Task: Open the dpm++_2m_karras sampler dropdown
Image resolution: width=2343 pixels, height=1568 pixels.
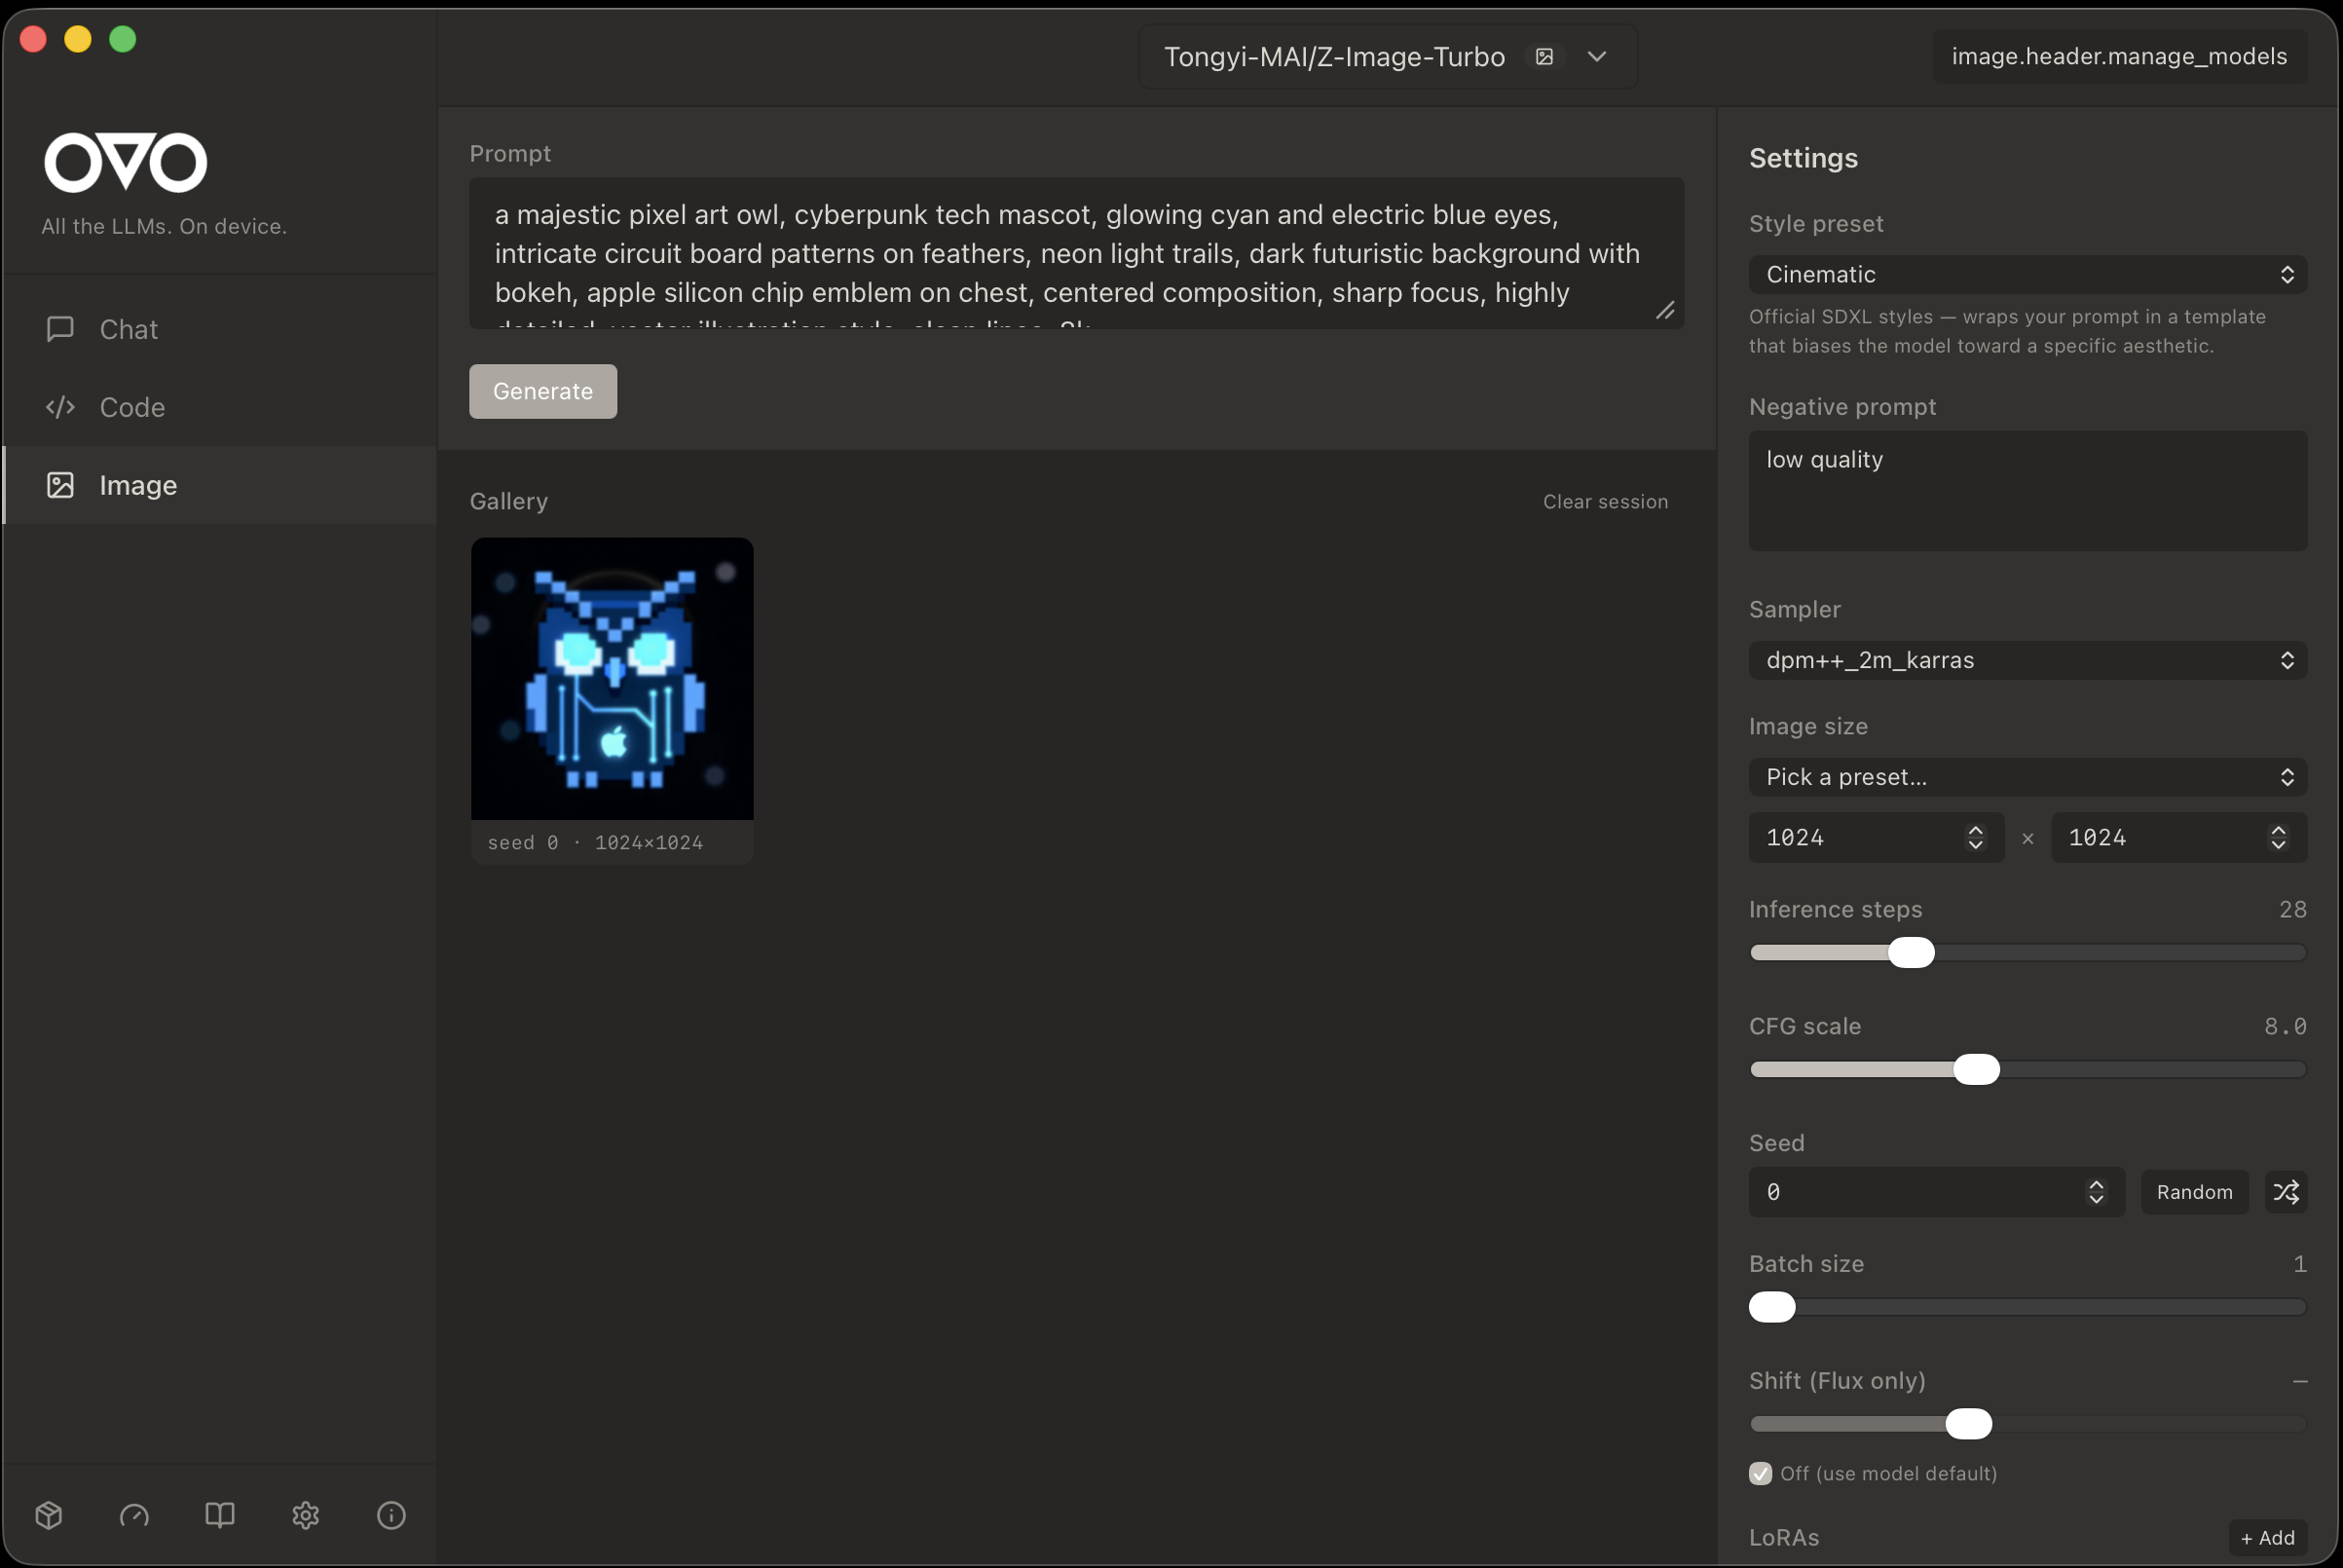Action: click(x=2026, y=660)
